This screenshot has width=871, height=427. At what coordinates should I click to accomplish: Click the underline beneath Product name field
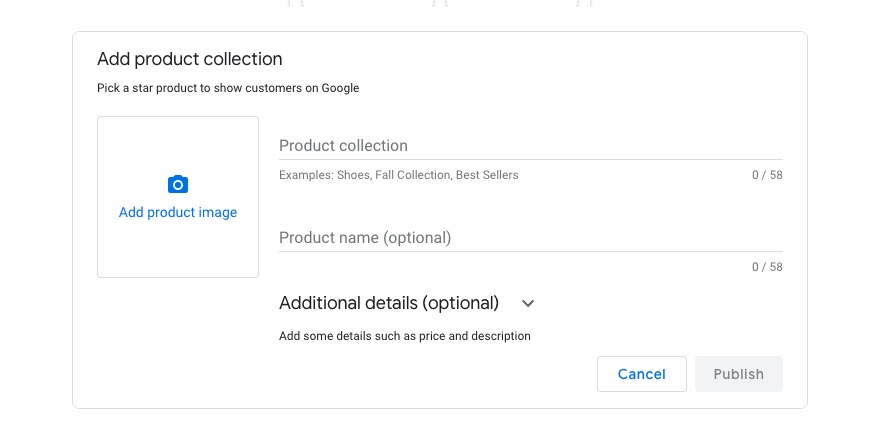[x=530, y=251]
